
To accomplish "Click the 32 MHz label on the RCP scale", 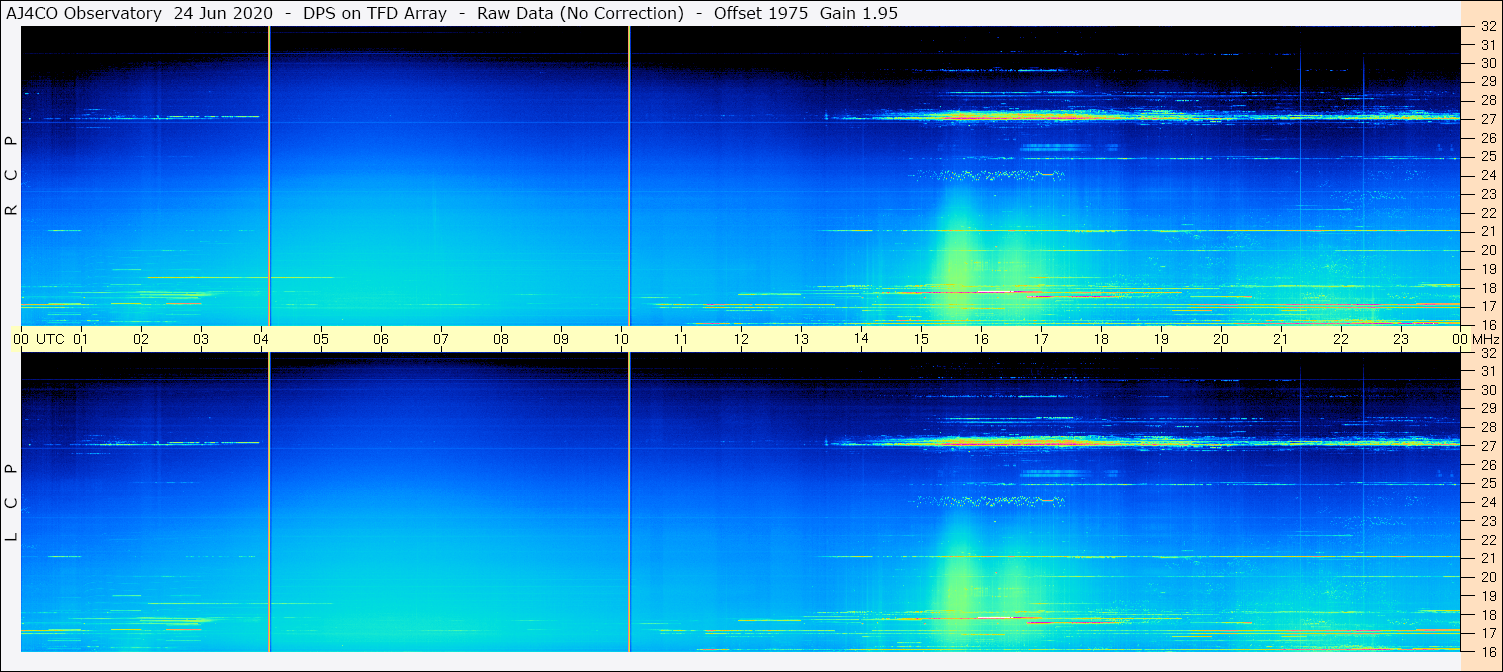I will (1488, 27).
